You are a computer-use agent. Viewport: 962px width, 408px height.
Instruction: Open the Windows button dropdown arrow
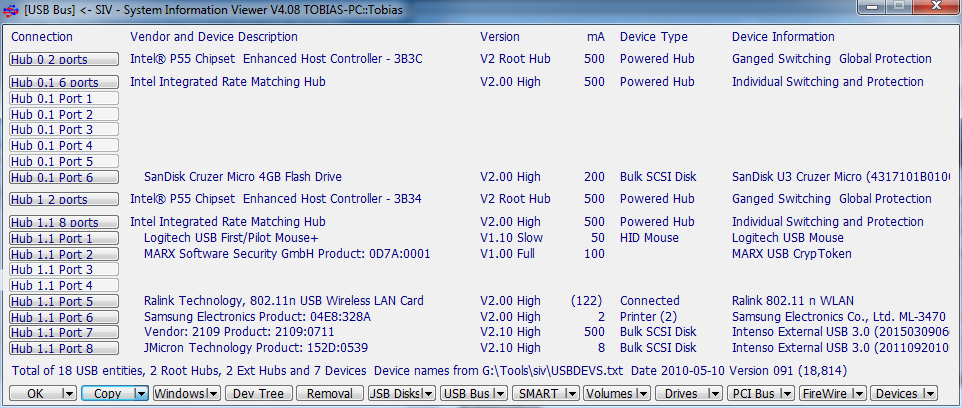(215, 394)
